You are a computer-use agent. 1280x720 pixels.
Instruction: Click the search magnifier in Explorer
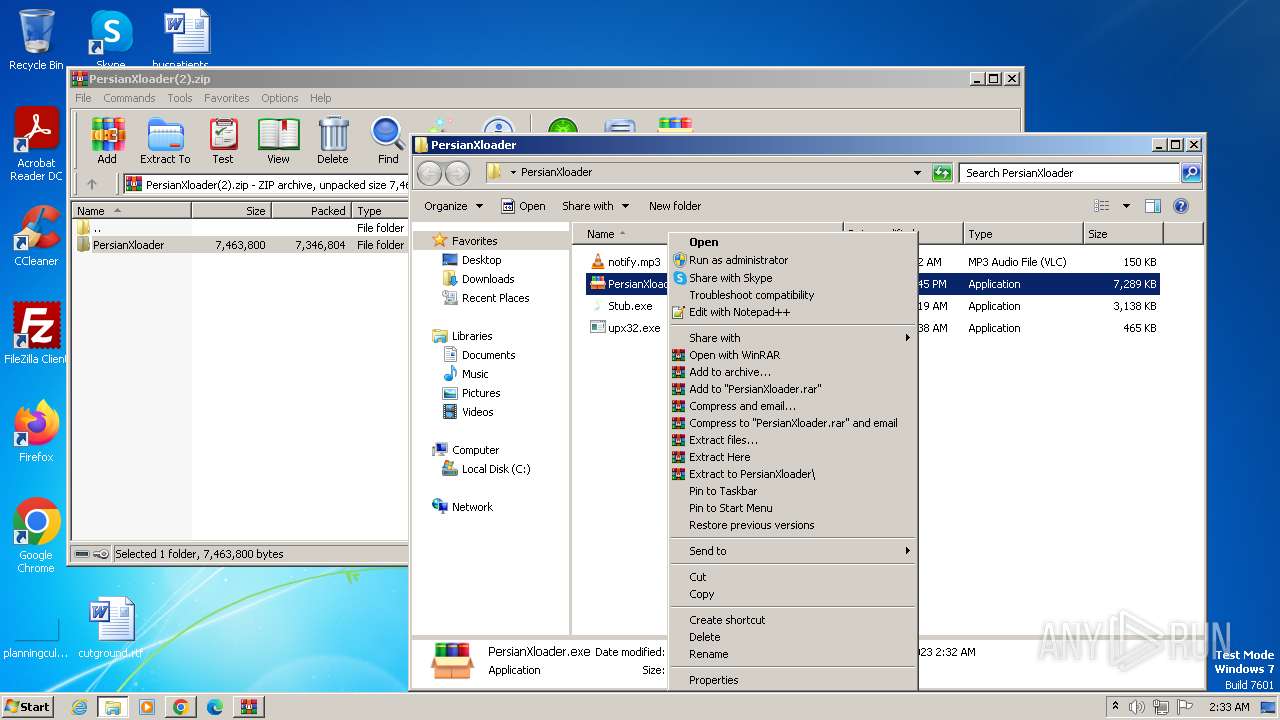pyautogui.click(x=1190, y=172)
